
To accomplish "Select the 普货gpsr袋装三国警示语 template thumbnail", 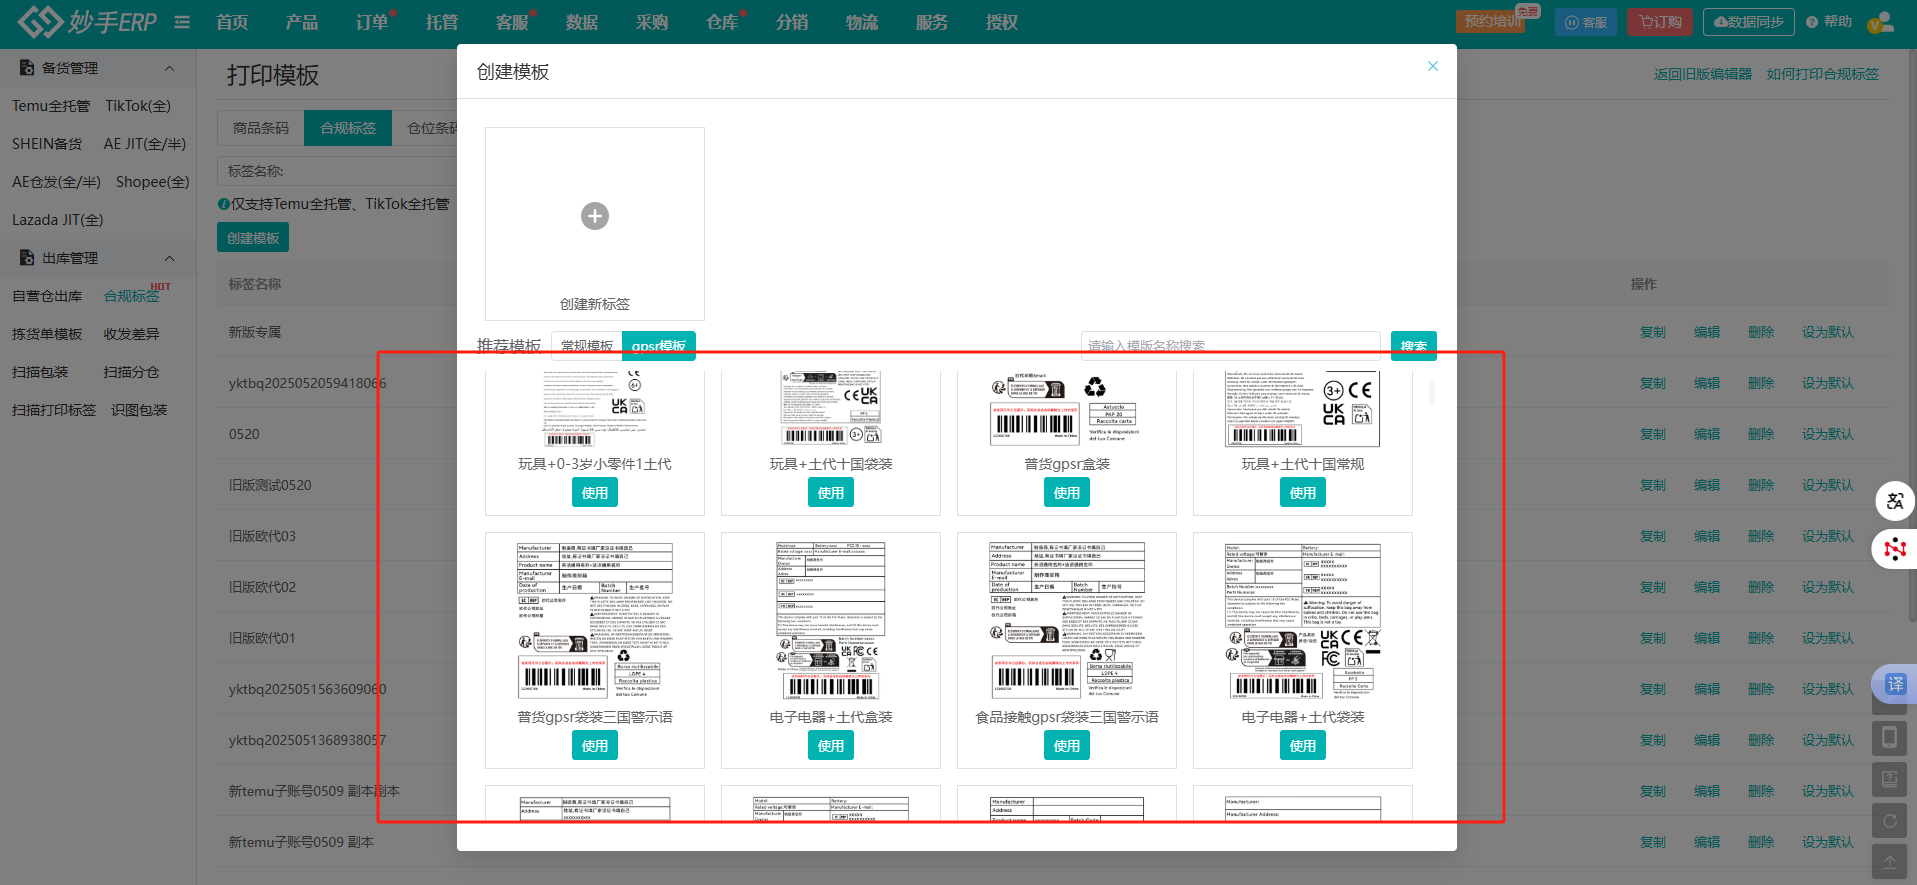I will tap(595, 621).
